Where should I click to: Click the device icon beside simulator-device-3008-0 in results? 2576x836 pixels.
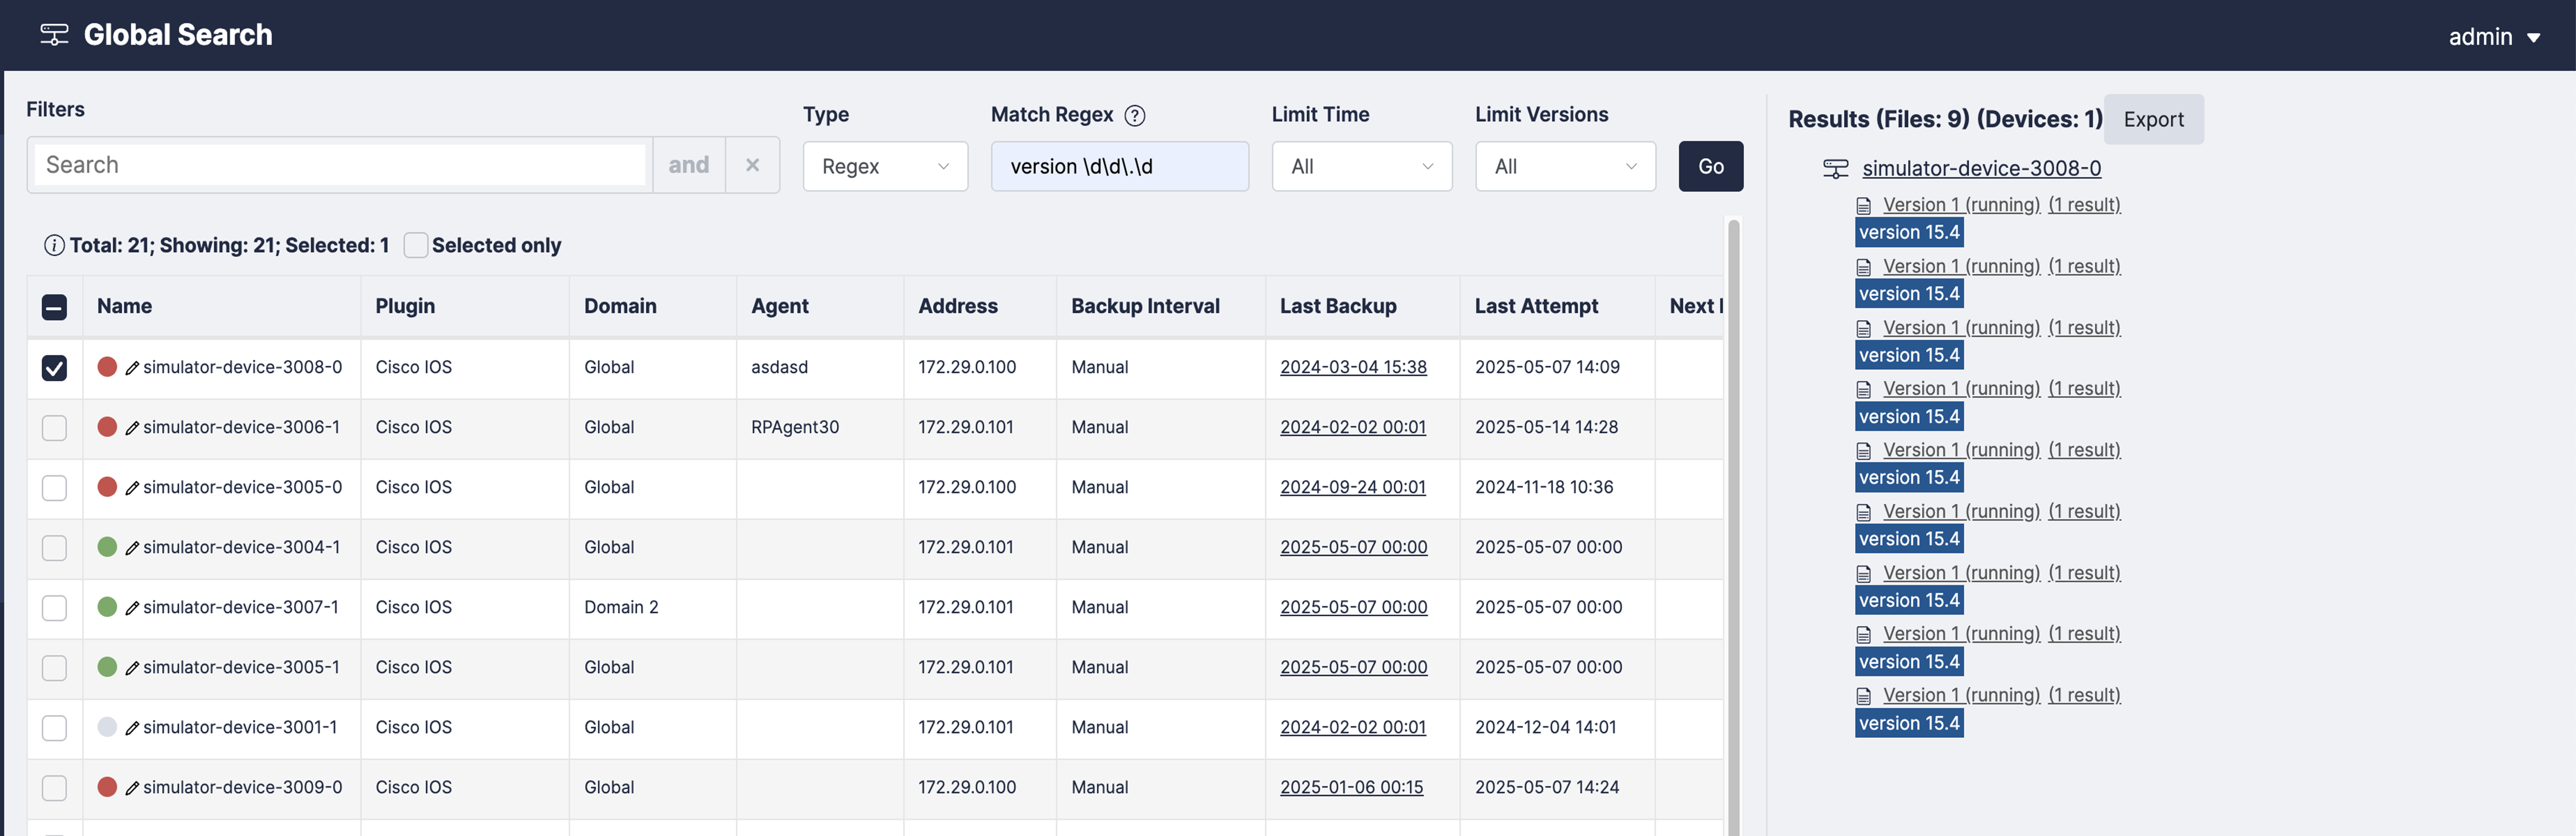1835,169
